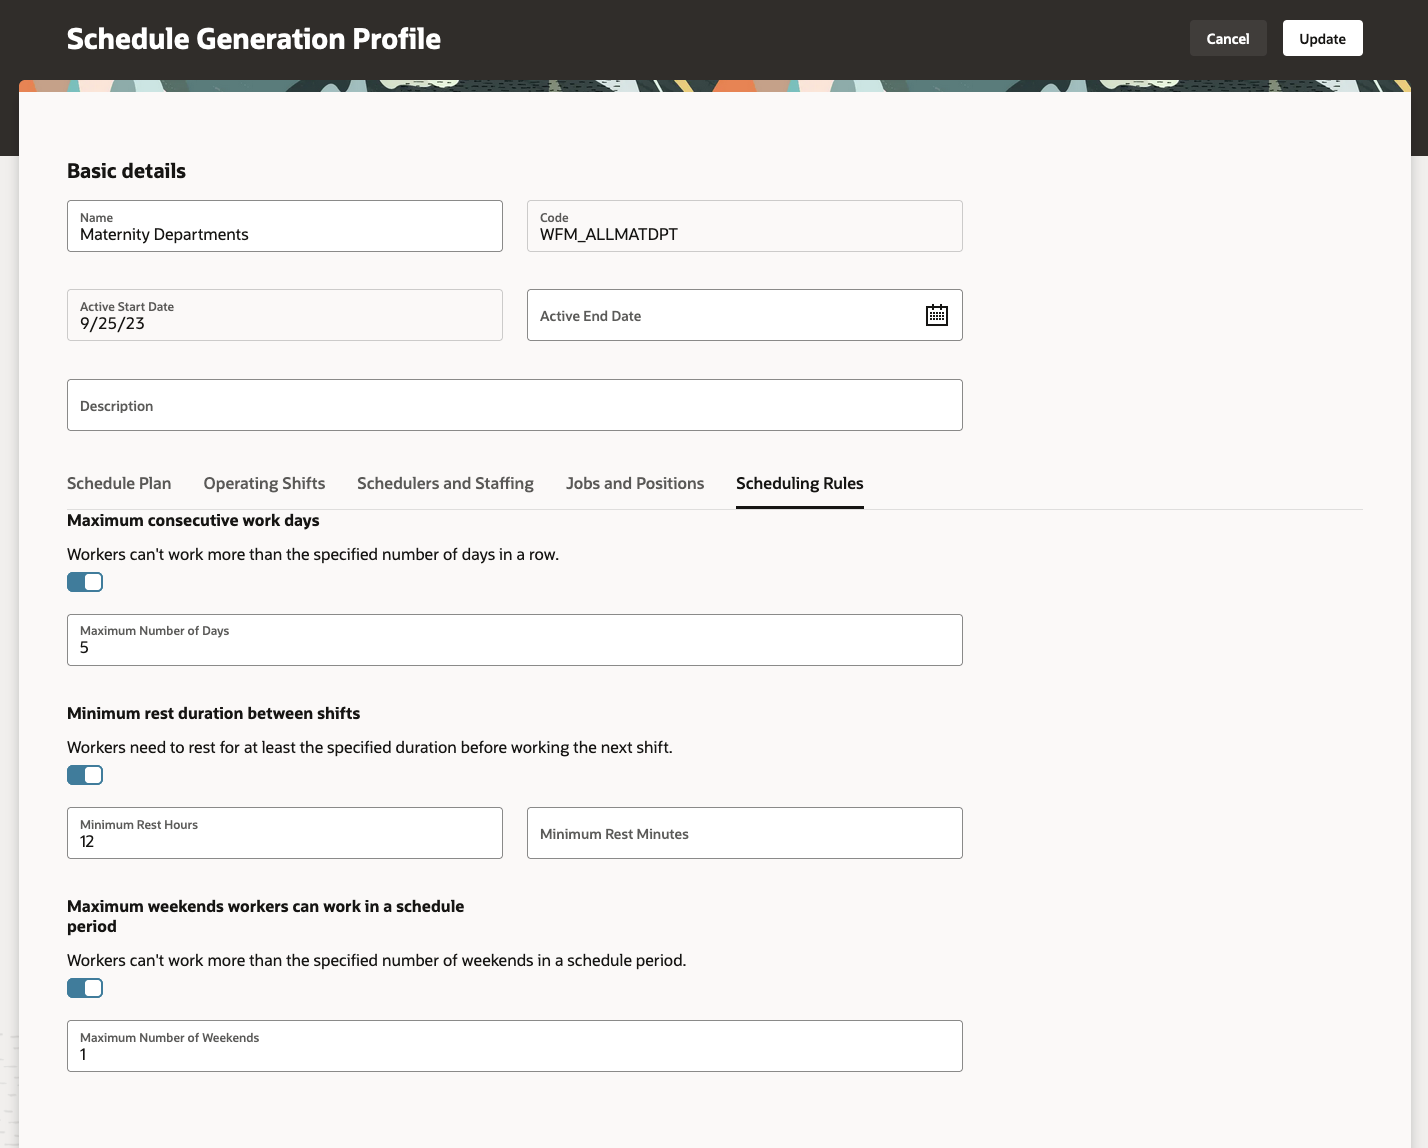Open the Operating Shifts tab
This screenshot has height=1148, width=1428.
tap(264, 483)
